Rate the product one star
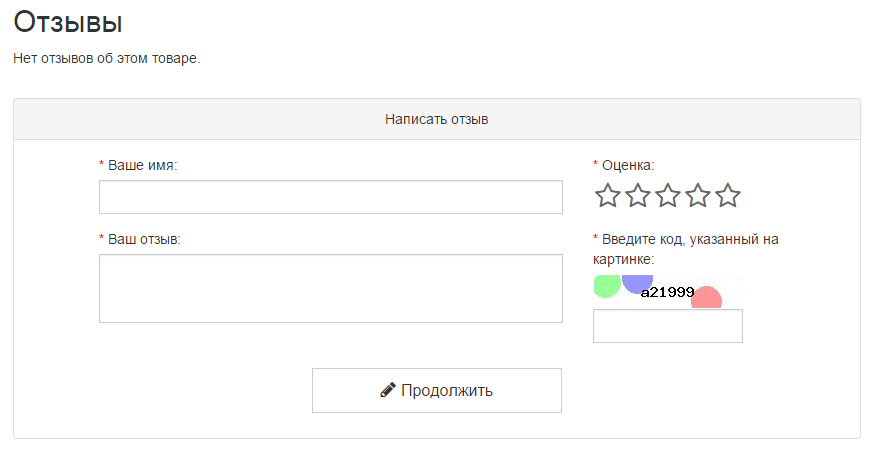 coord(607,196)
